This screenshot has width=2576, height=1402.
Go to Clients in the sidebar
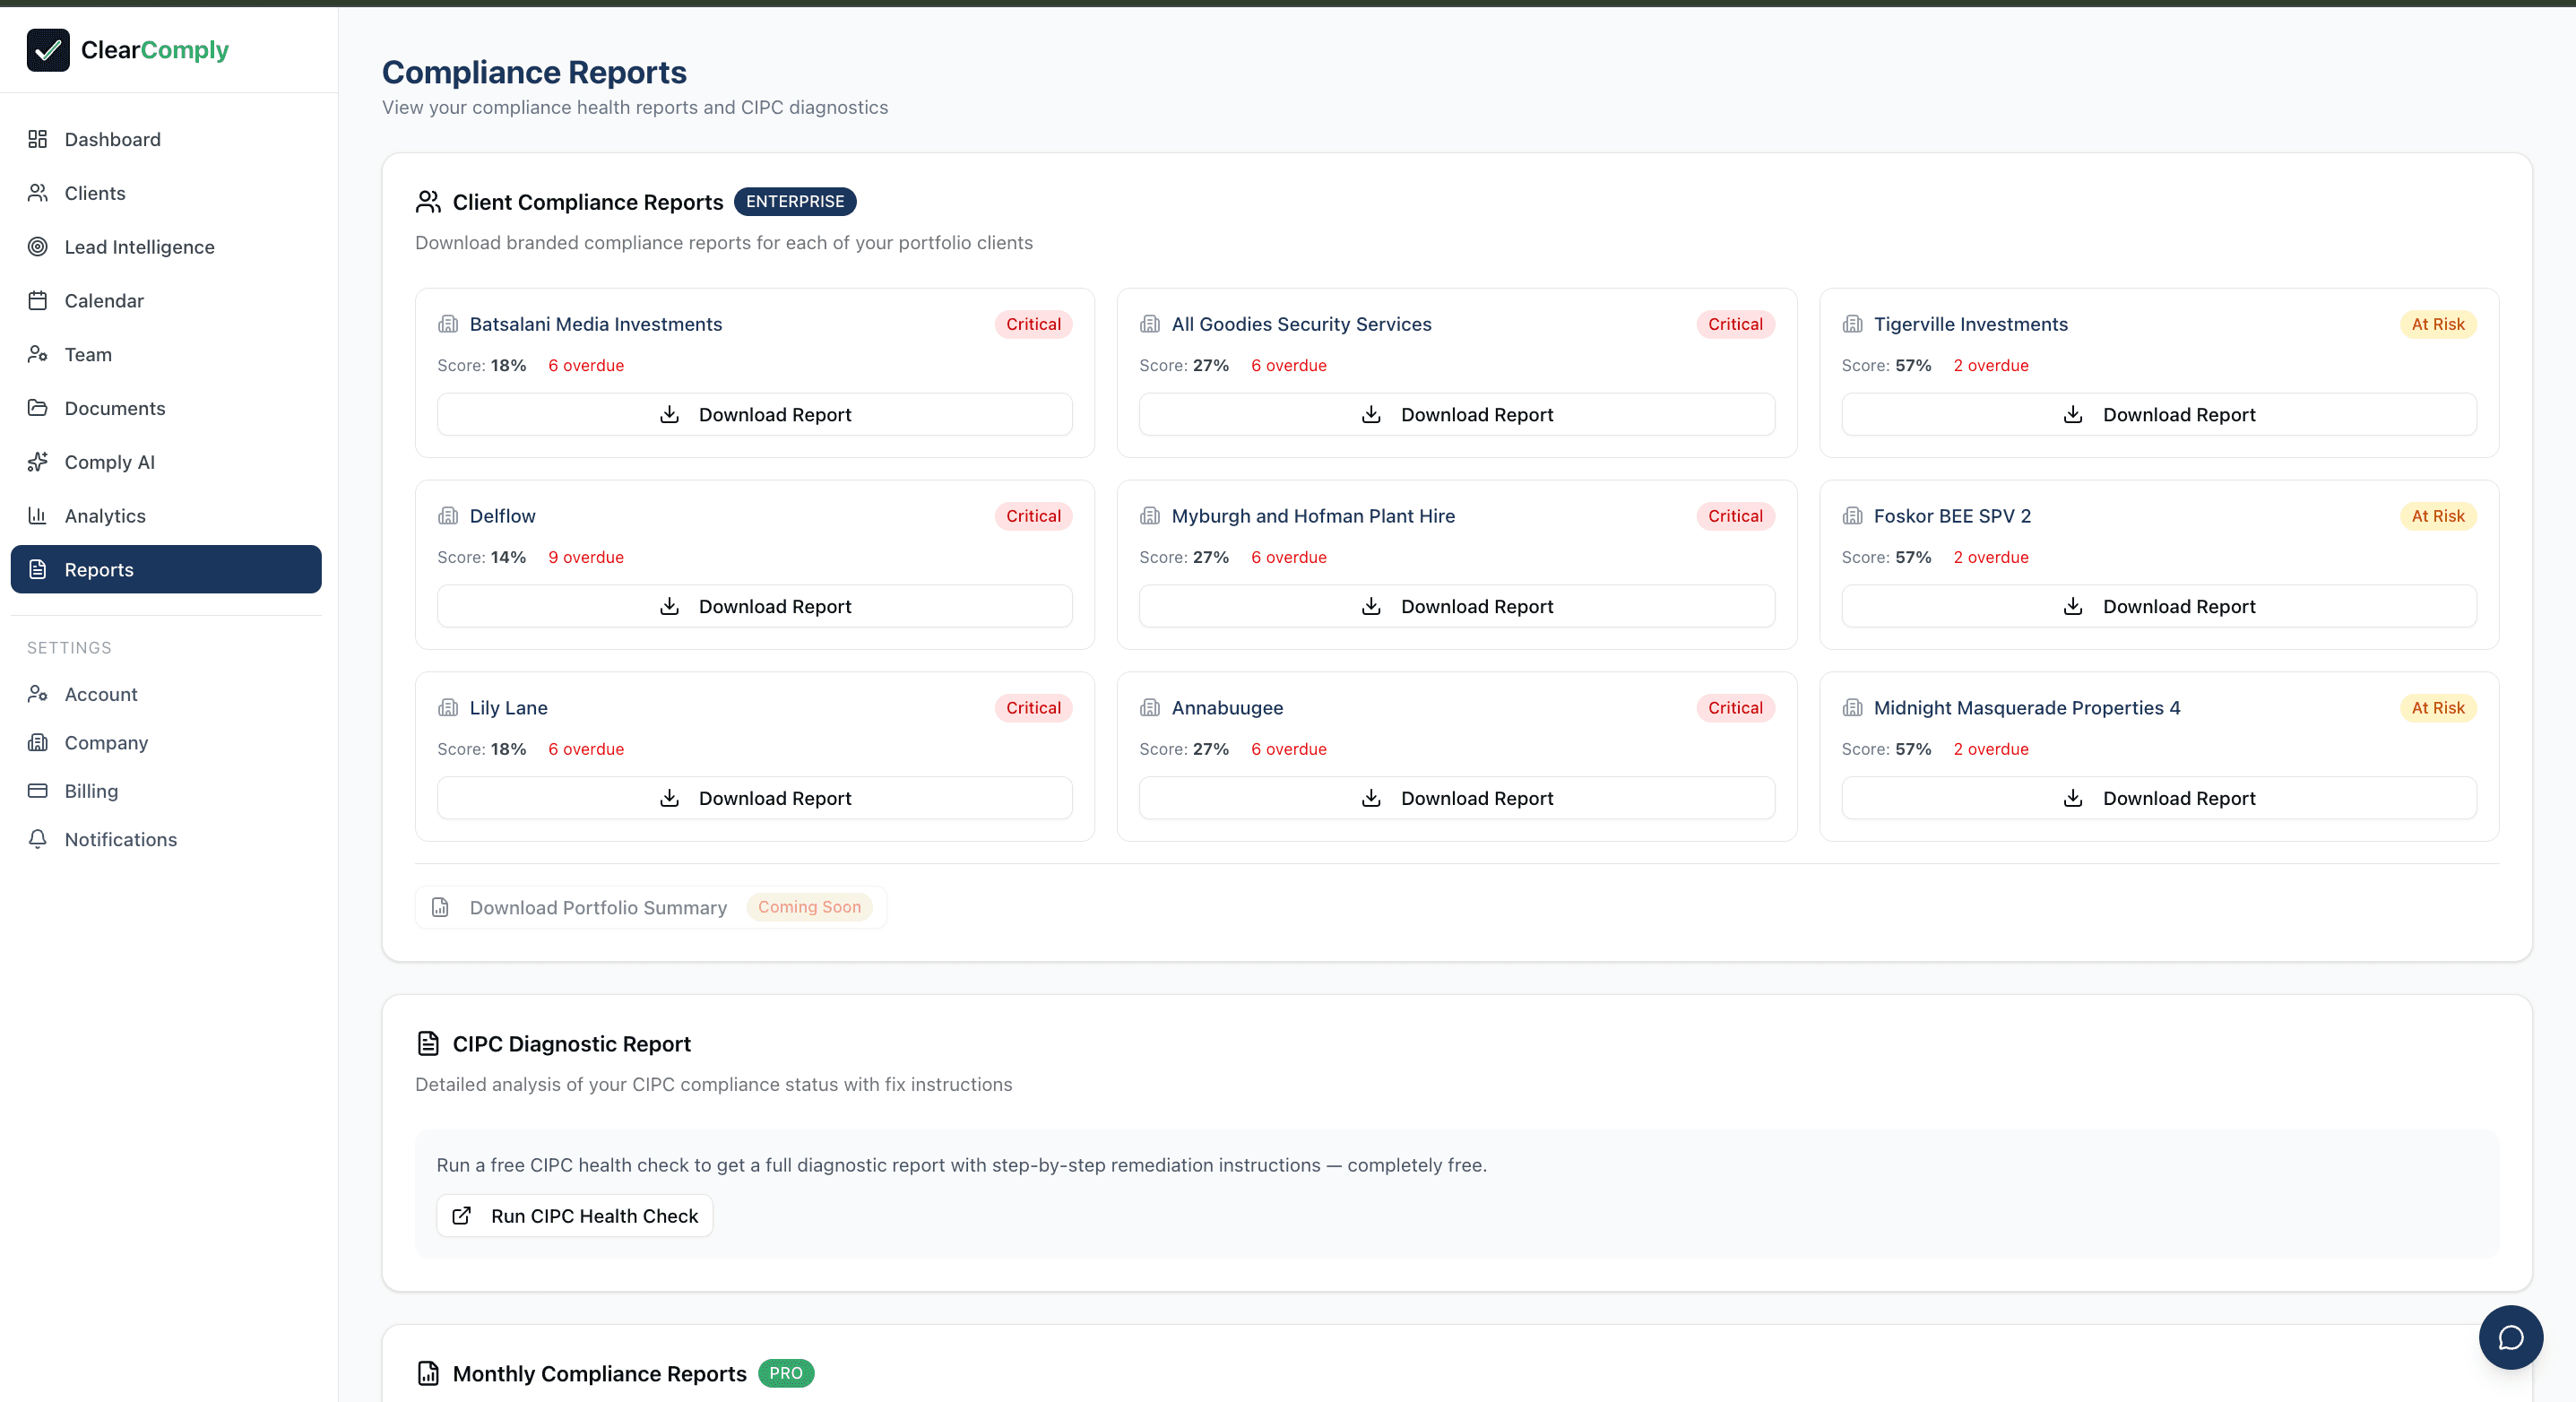[166, 193]
